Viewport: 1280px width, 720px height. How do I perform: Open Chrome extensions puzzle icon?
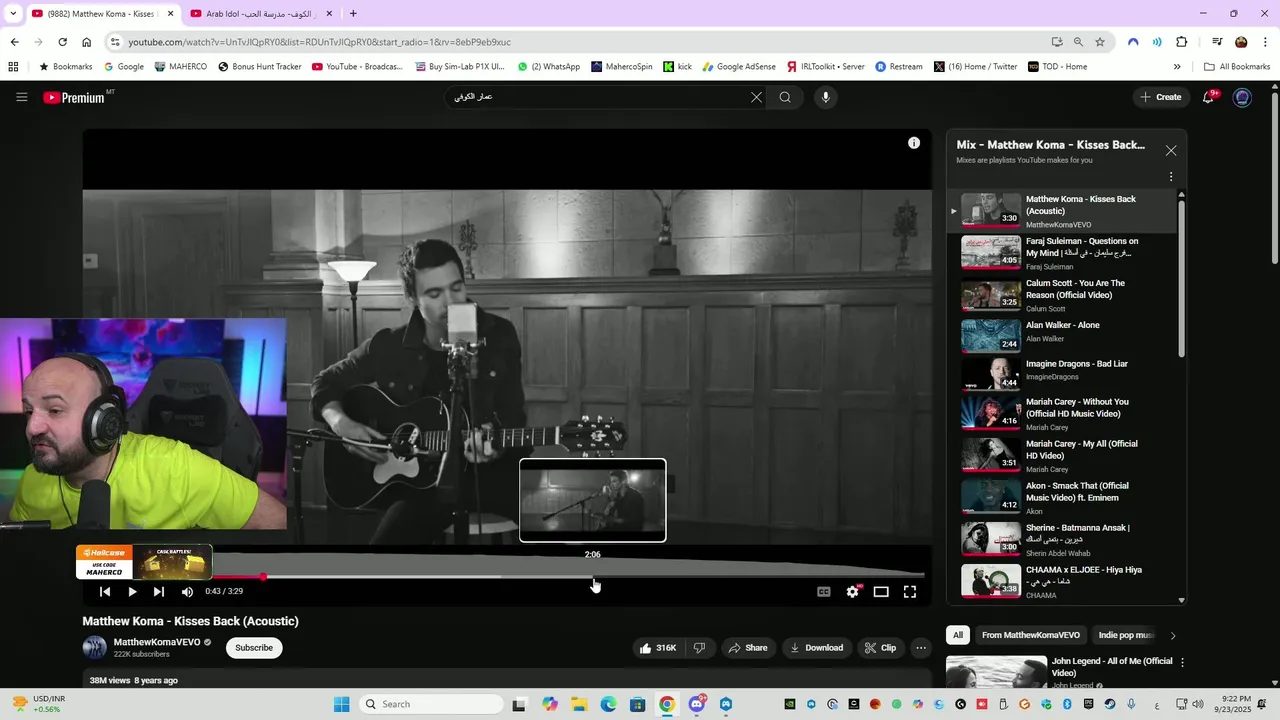click(1181, 42)
